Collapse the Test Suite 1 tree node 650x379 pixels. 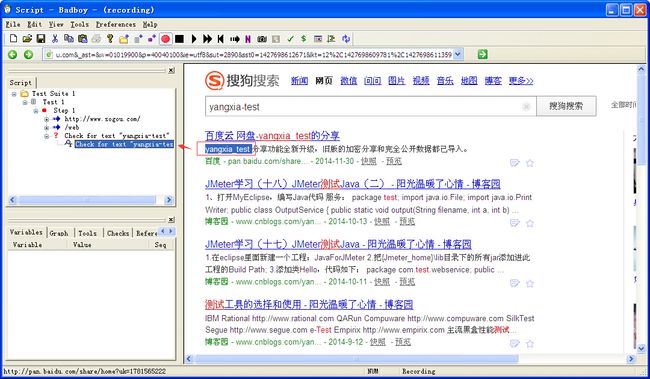(x=14, y=94)
